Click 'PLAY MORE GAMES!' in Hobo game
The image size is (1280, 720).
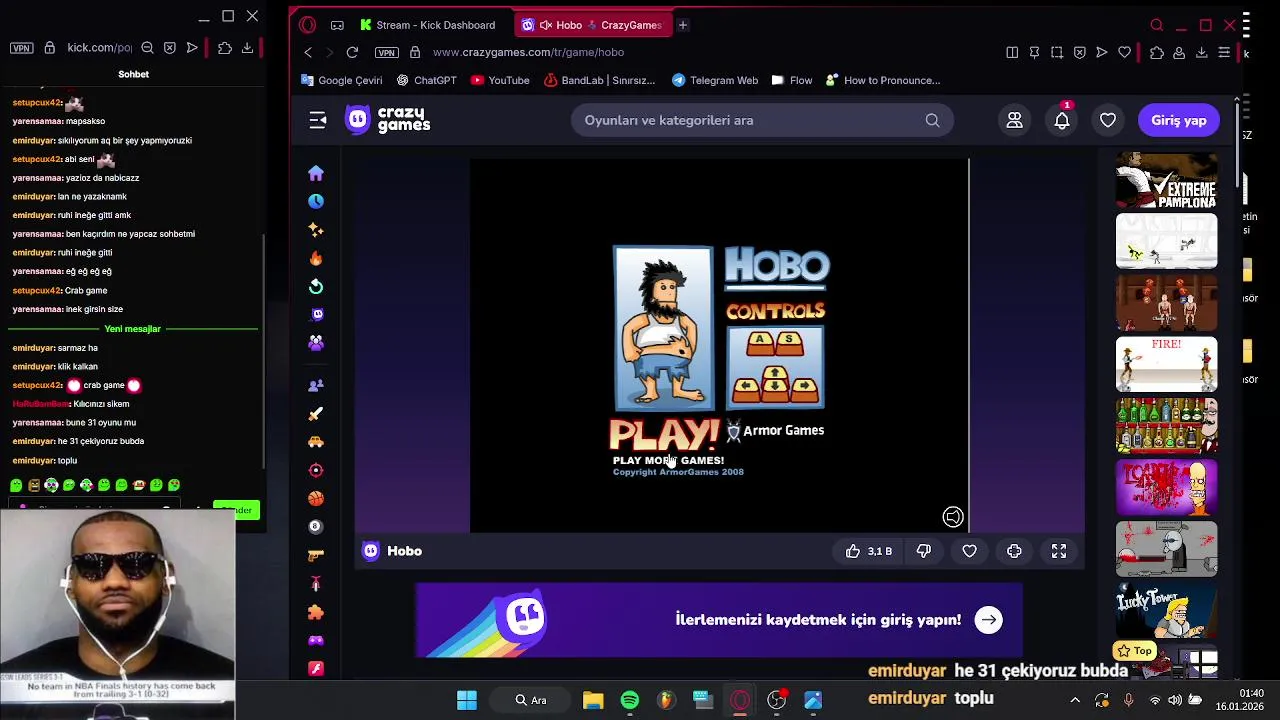pos(668,461)
